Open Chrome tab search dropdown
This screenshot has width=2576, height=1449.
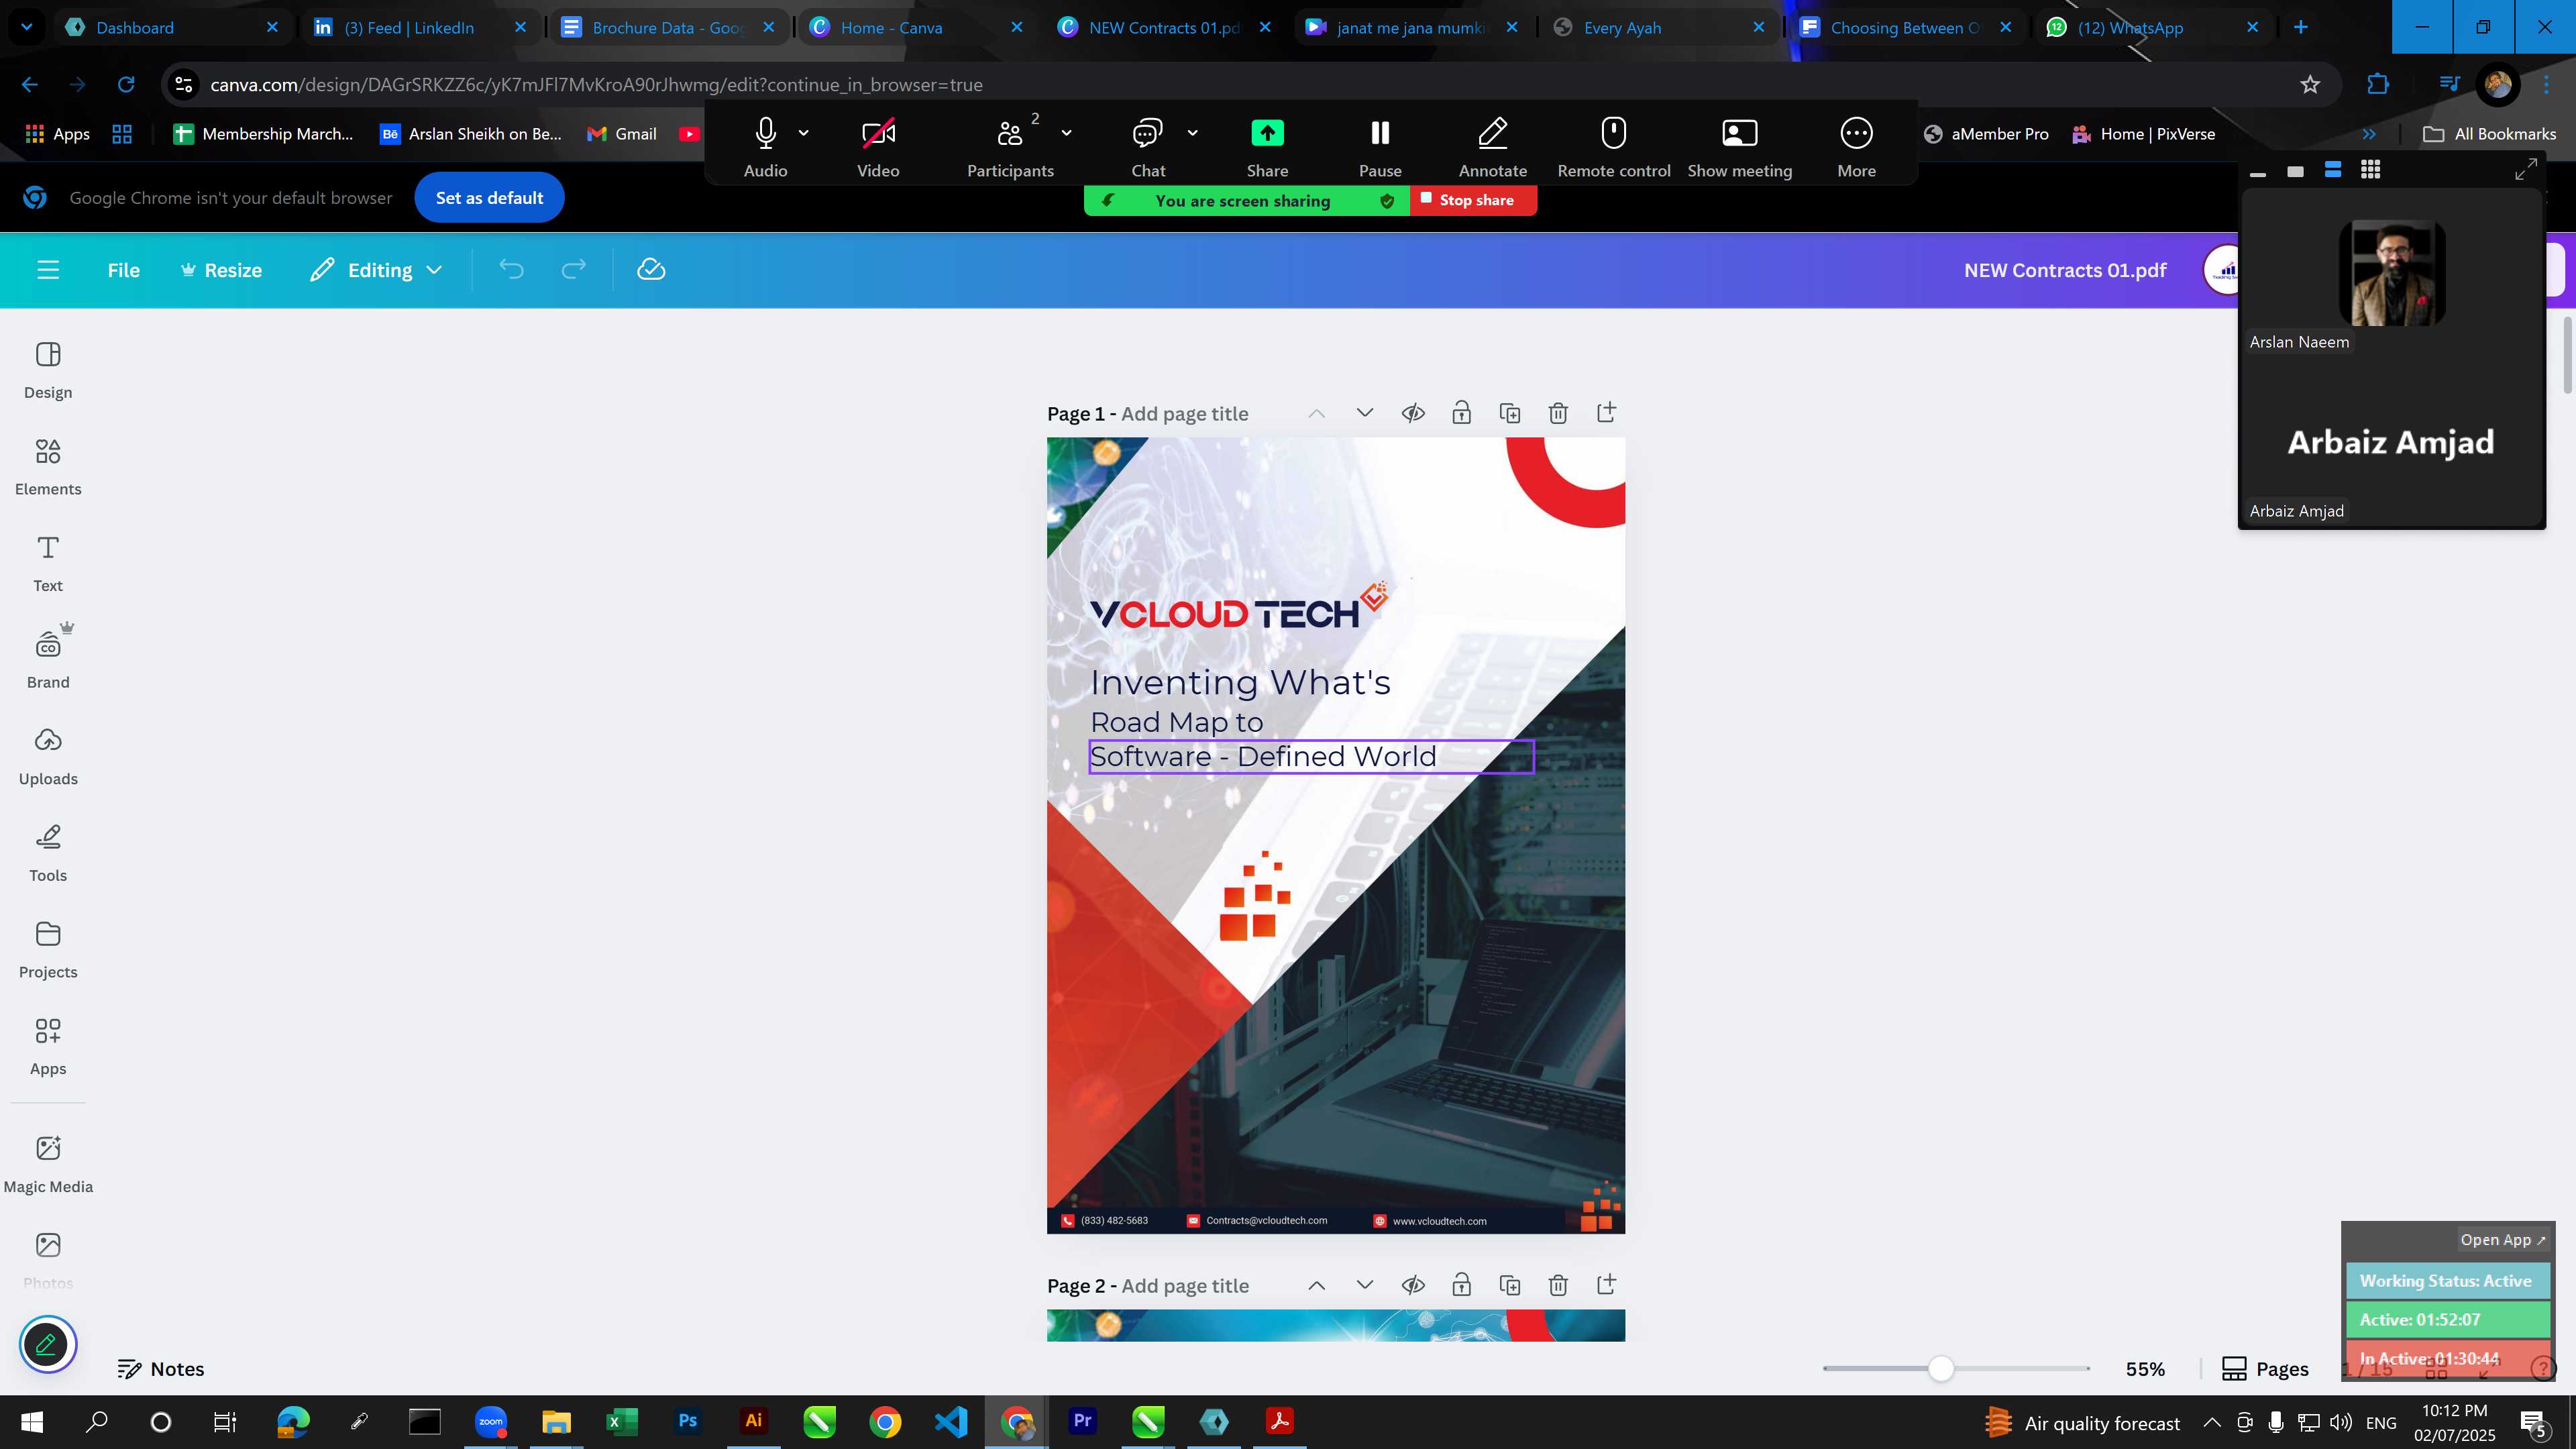(x=27, y=27)
